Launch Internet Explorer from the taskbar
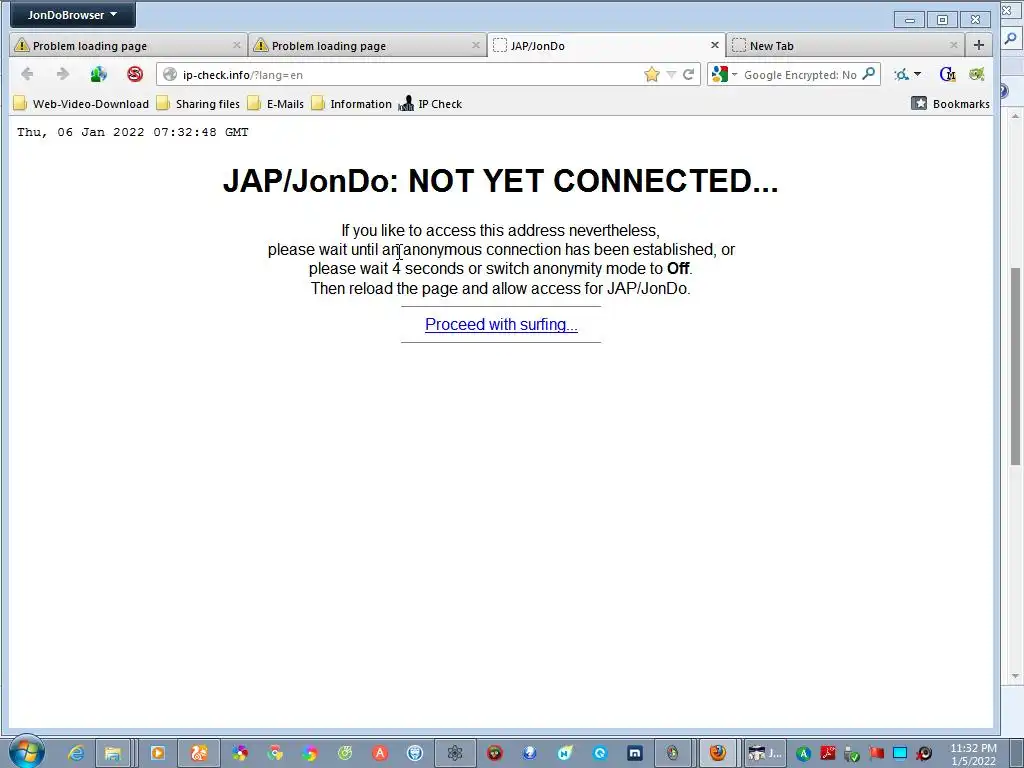The width and height of the screenshot is (1024, 768). 76,753
